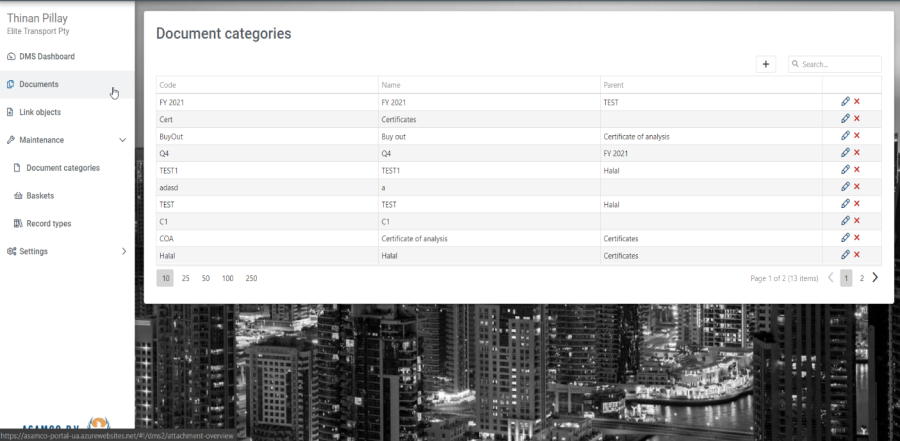Open Documents in the sidebar
The width and height of the screenshot is (900, 441).
[x=39, y=84]
